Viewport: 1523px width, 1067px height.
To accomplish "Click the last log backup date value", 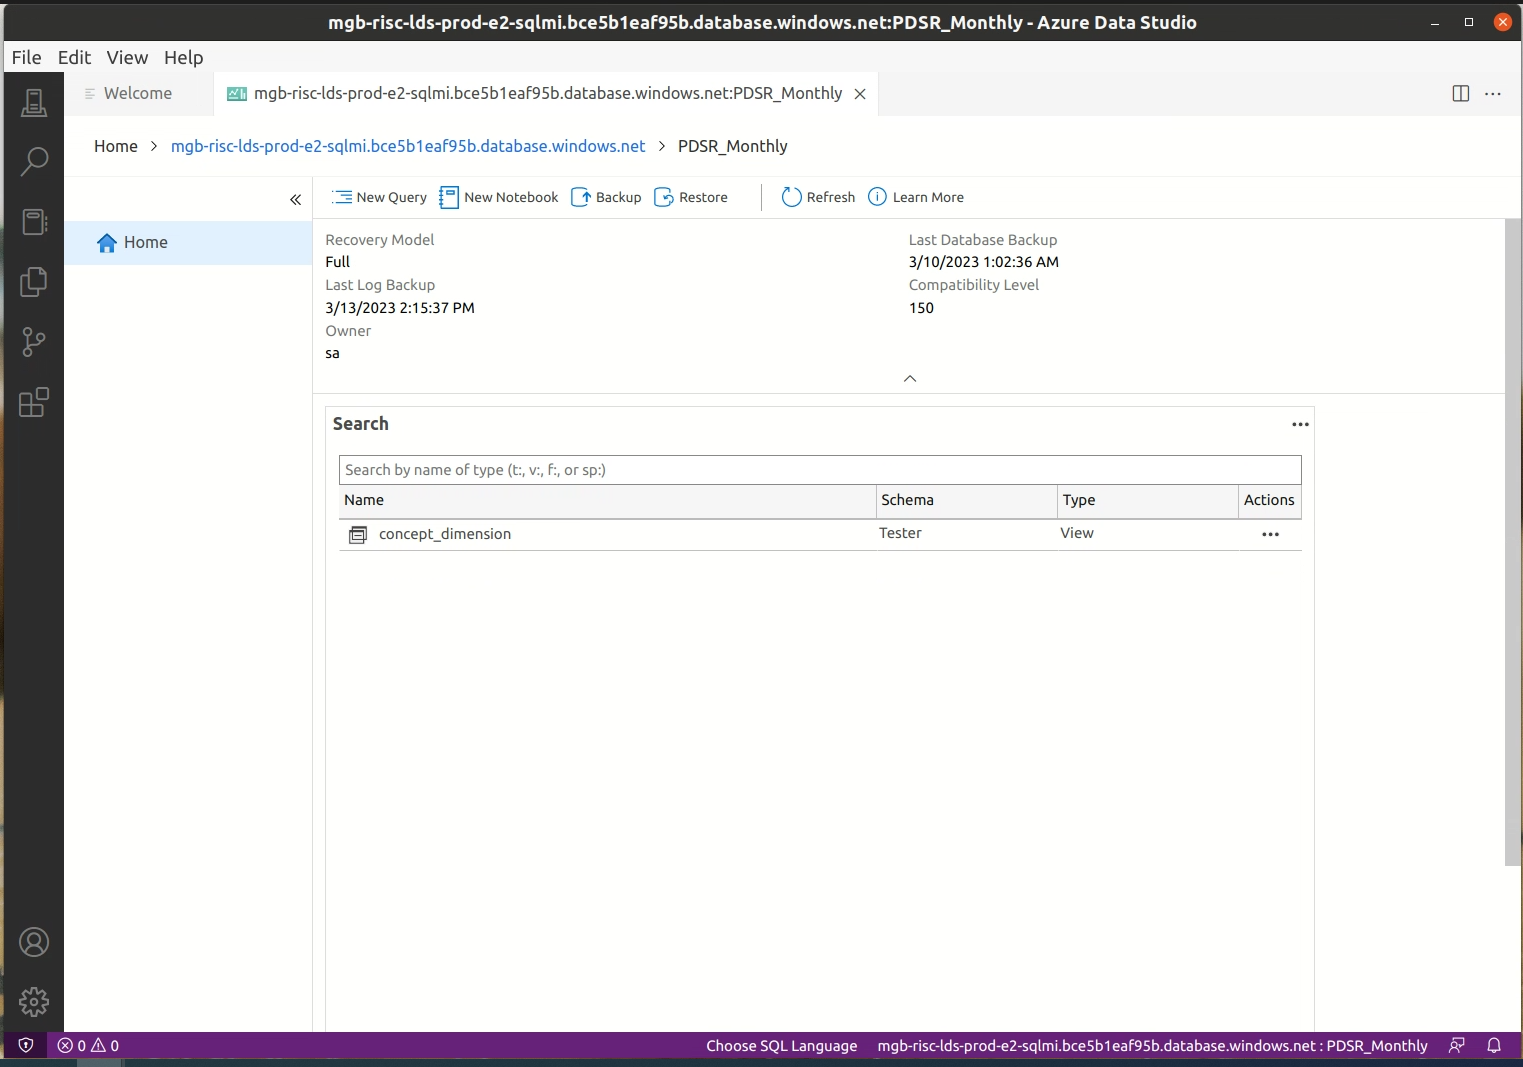I will pos(400,308).
